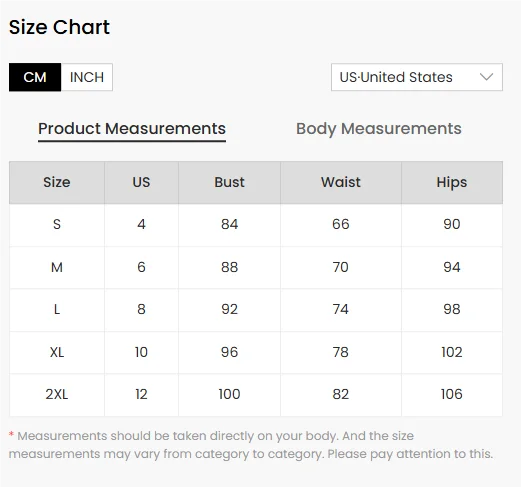521x487 pixels.
Task: Click bust value 100 in 2XL row
Action: tap(229, 394)
